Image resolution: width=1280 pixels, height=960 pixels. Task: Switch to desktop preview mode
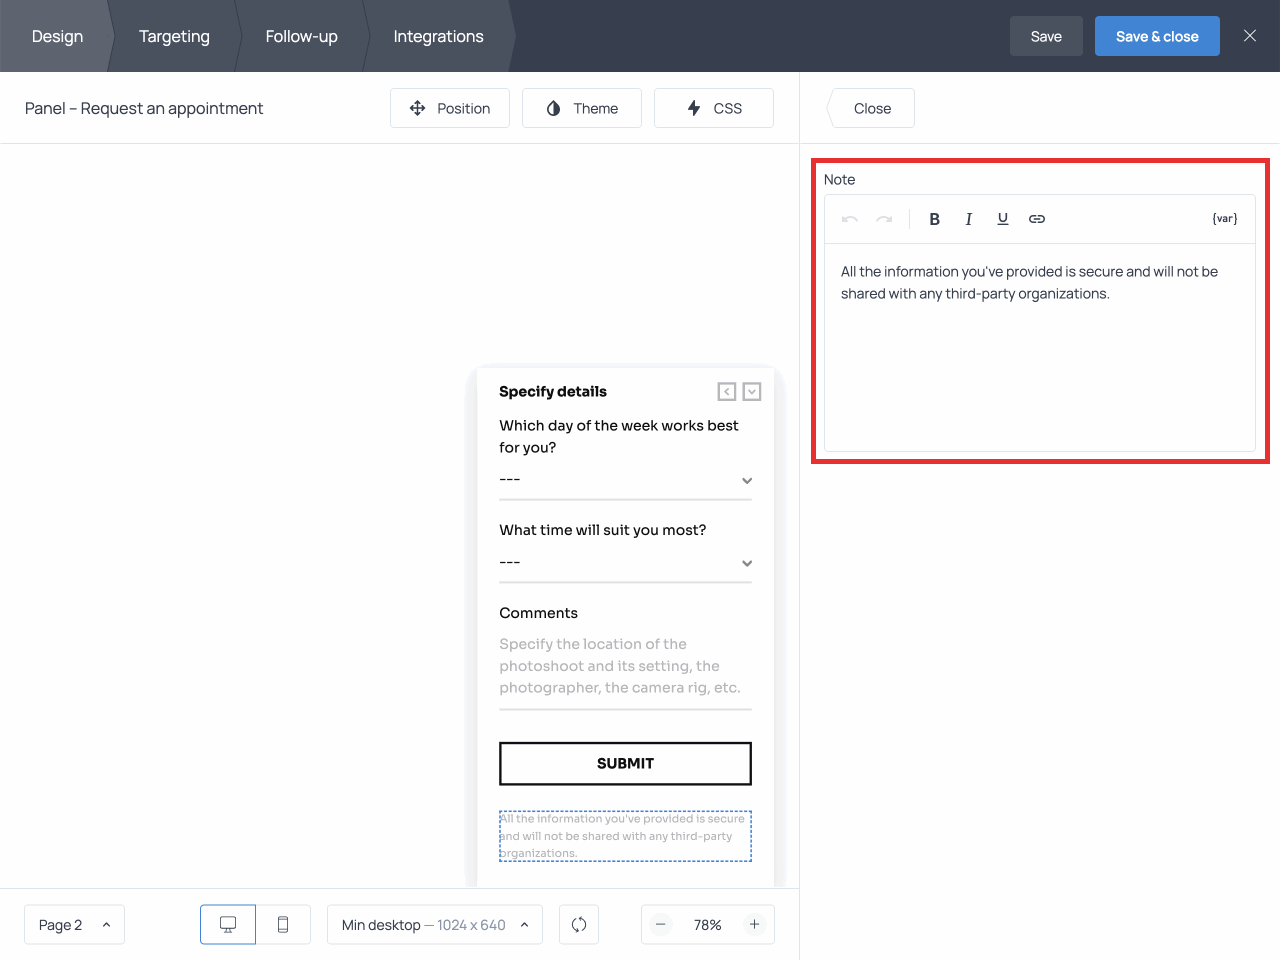pos(228,925)
